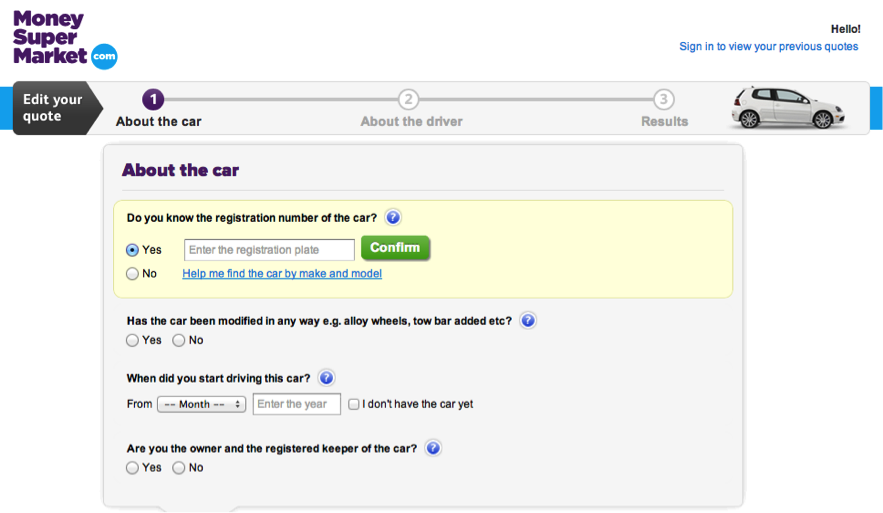Select No for knowing registration number
The width and height of the screenshot is (883, 513).
133,274
